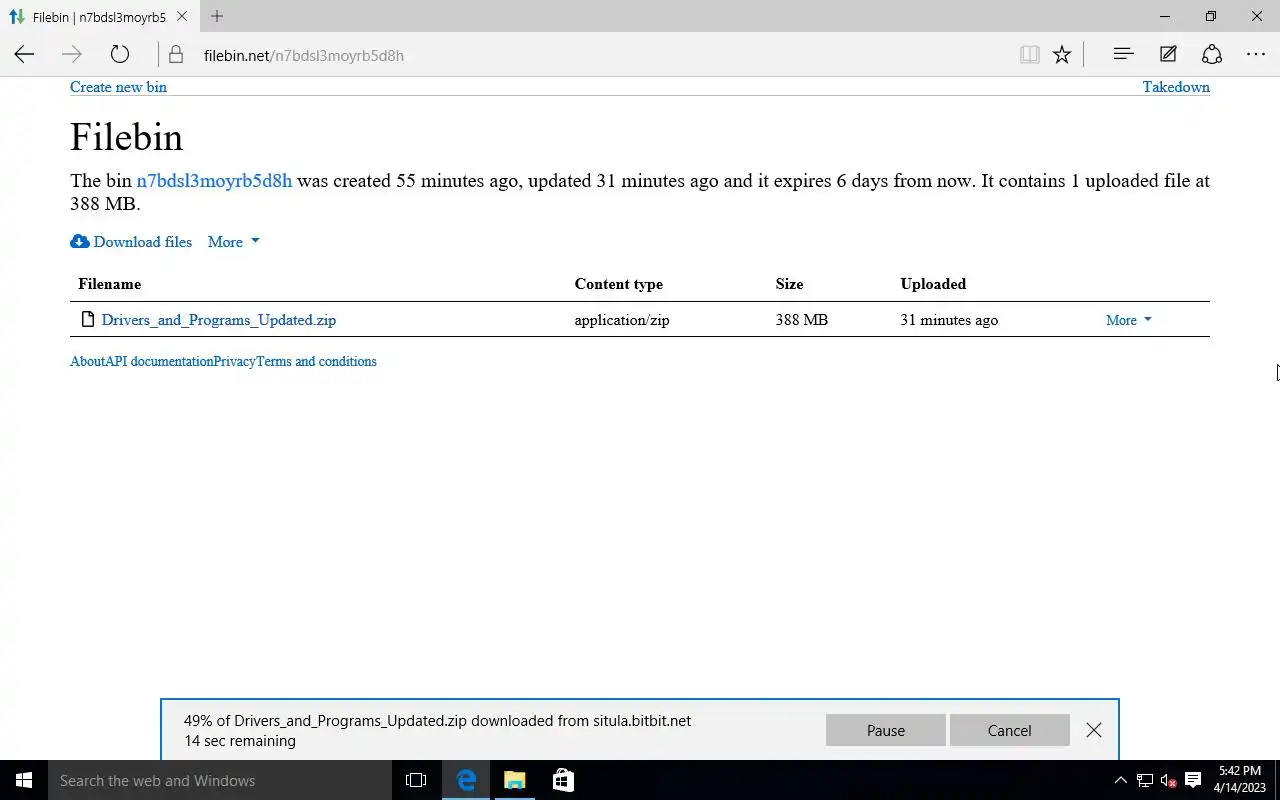This screenshot has width=1280, height=800.
Task: Click the Content type column header
Action: [x=618, y=284]
